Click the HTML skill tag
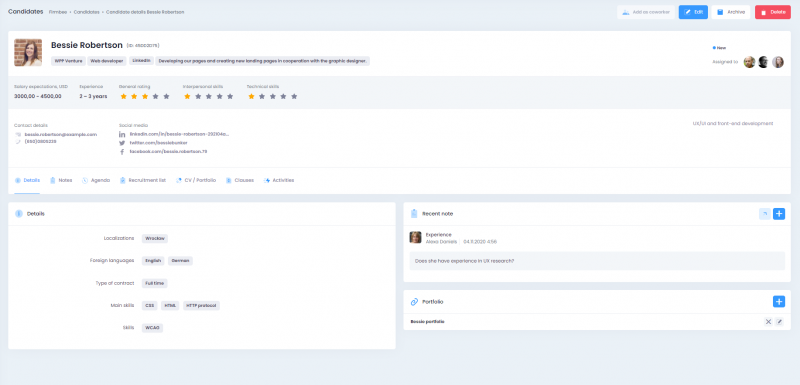800x385 pixels. (170, 305)
